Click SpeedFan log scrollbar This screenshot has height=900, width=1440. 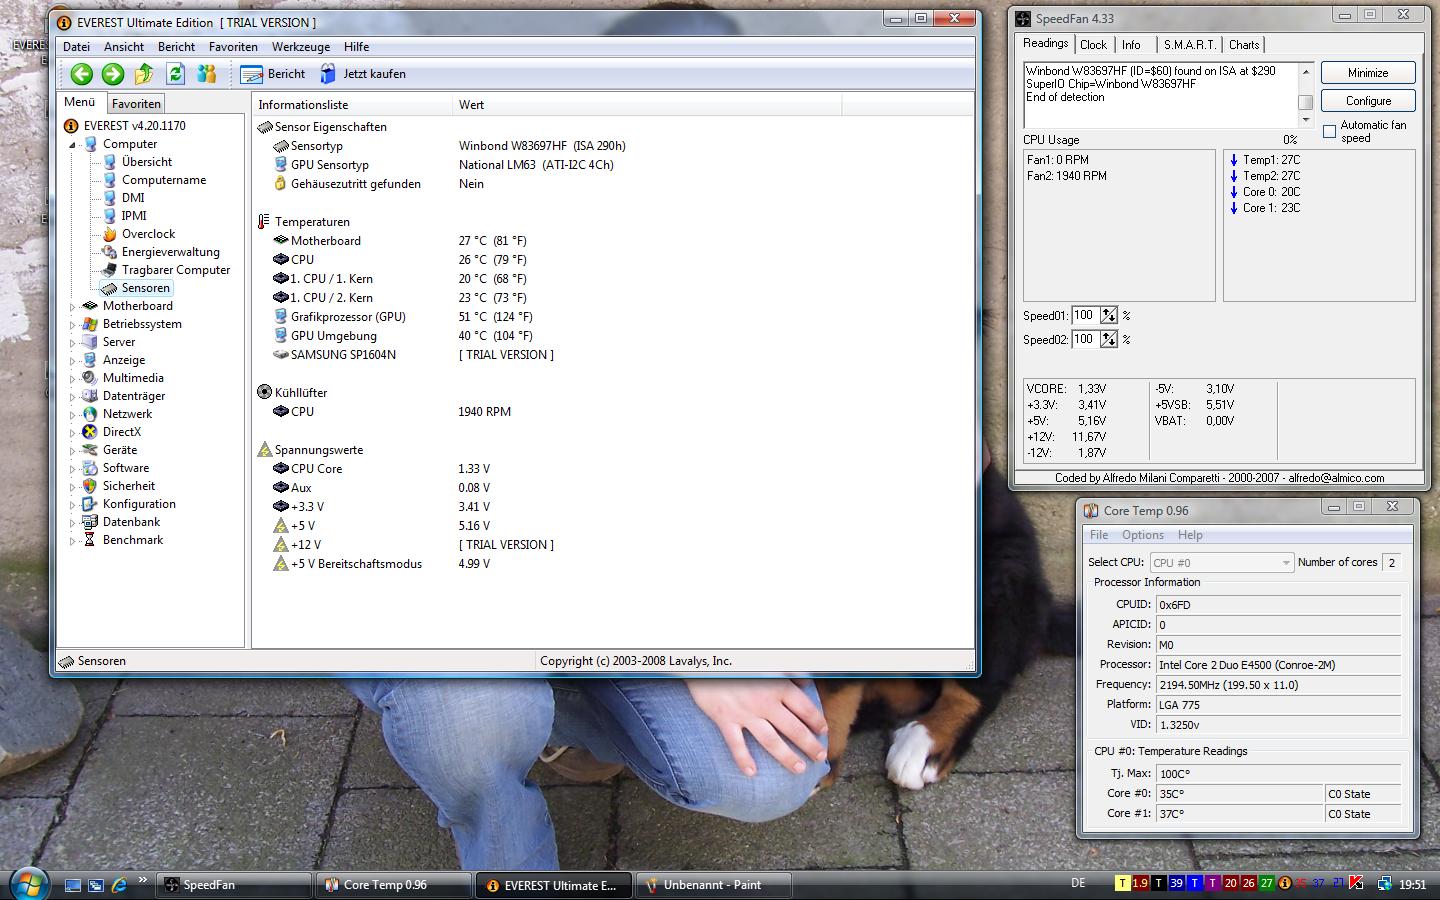click(x=1305, y=94)
